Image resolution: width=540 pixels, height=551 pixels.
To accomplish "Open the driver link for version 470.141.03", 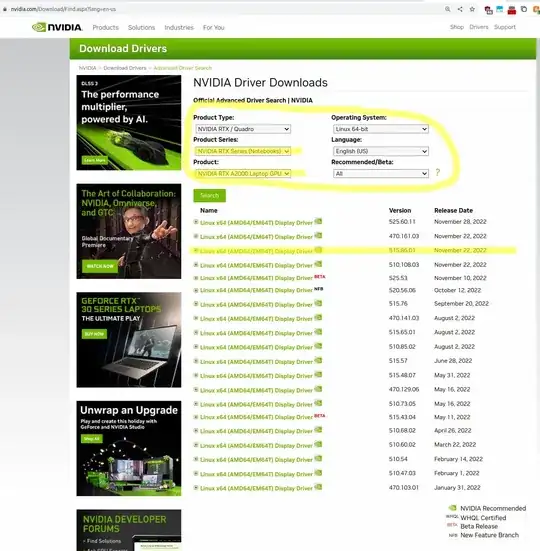I will click(256, 319).
